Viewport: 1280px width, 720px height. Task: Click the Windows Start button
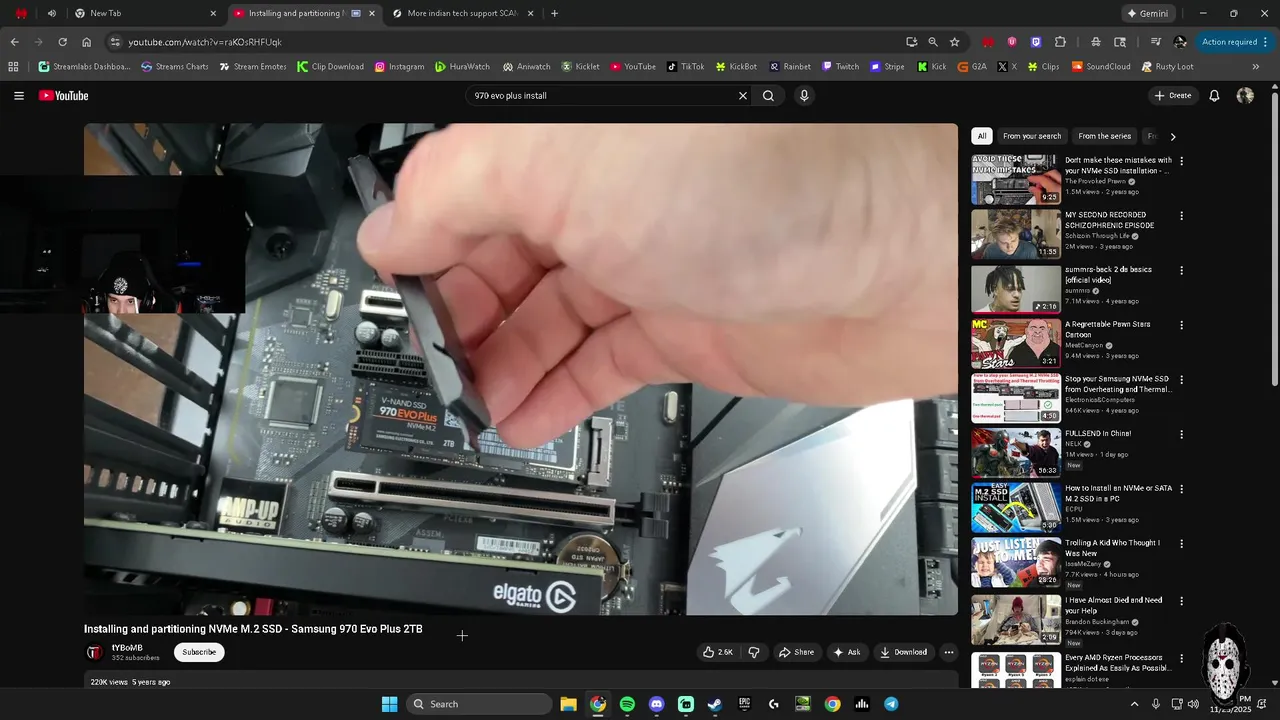389,704
